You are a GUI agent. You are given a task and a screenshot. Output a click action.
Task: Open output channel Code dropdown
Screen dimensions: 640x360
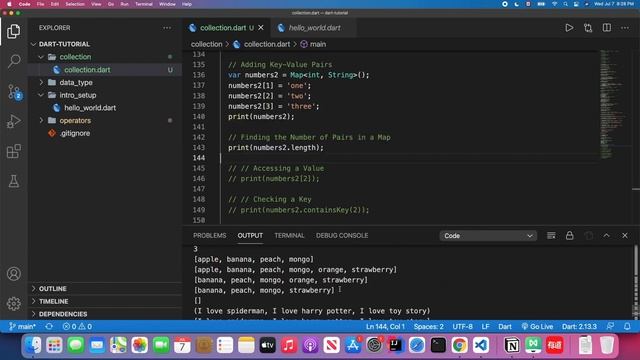pyautogui.click(x=488, y=236)
